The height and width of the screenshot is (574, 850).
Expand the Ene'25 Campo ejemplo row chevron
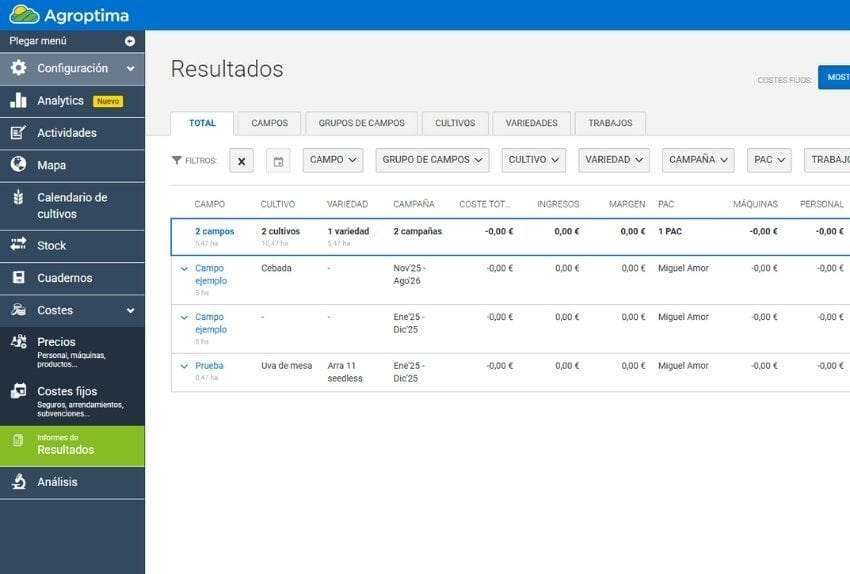coord(184,318)
